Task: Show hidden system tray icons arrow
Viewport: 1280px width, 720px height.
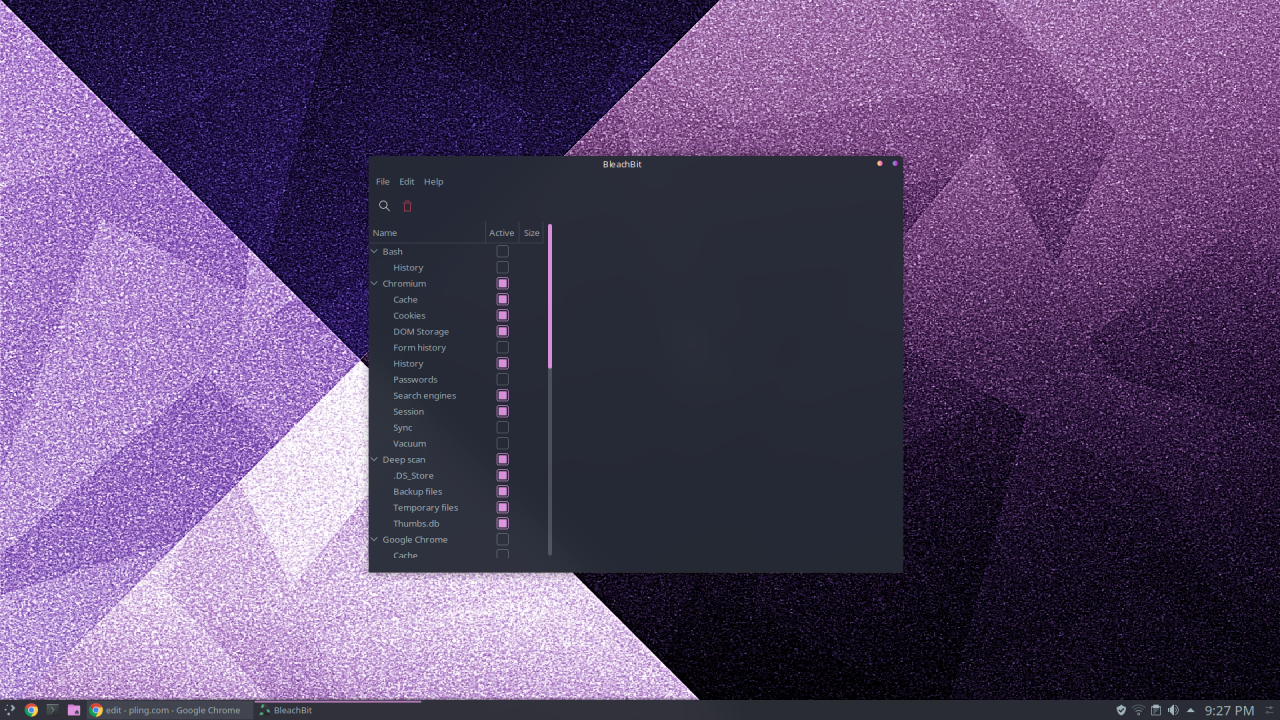Action: pyautogui.click(x=1190, y=710)
